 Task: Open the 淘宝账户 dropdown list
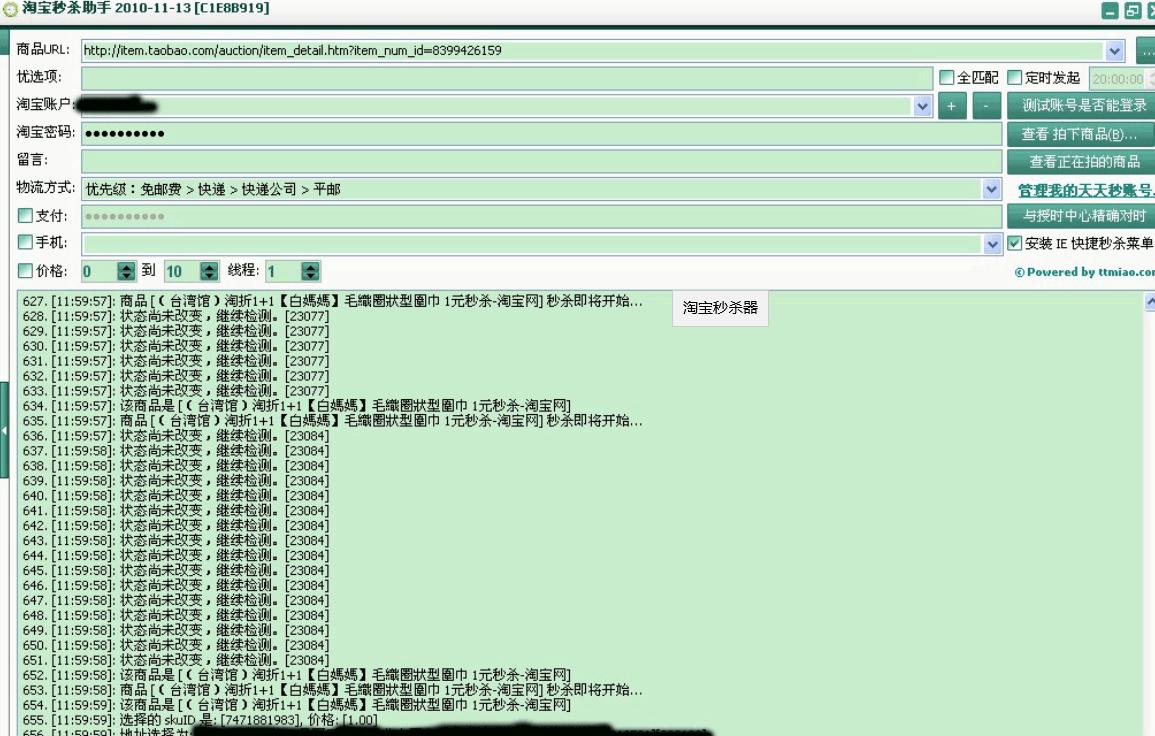coord(922,106)
